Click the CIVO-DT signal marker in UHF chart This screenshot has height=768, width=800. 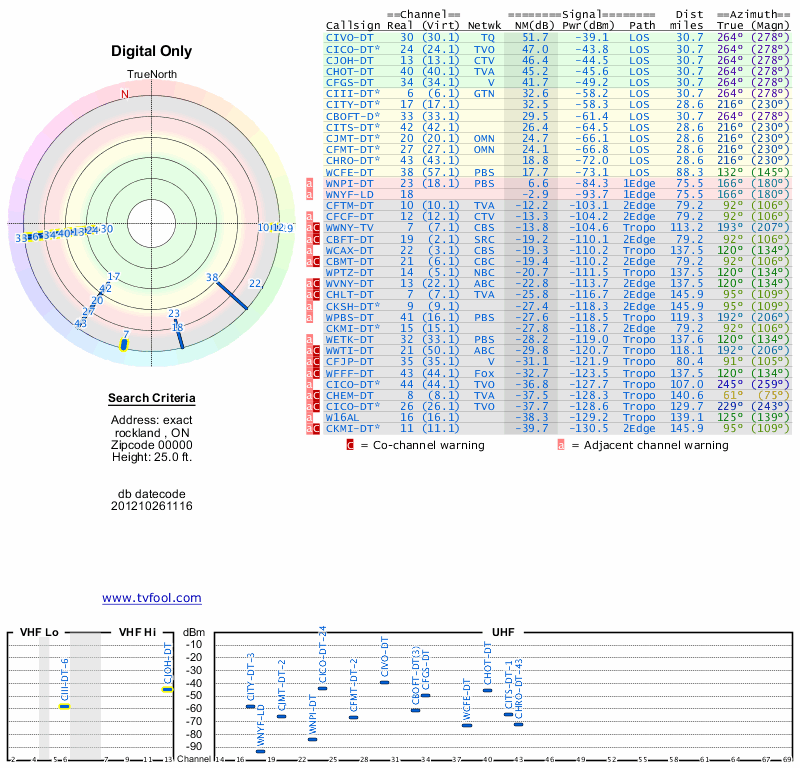(384, 682)
